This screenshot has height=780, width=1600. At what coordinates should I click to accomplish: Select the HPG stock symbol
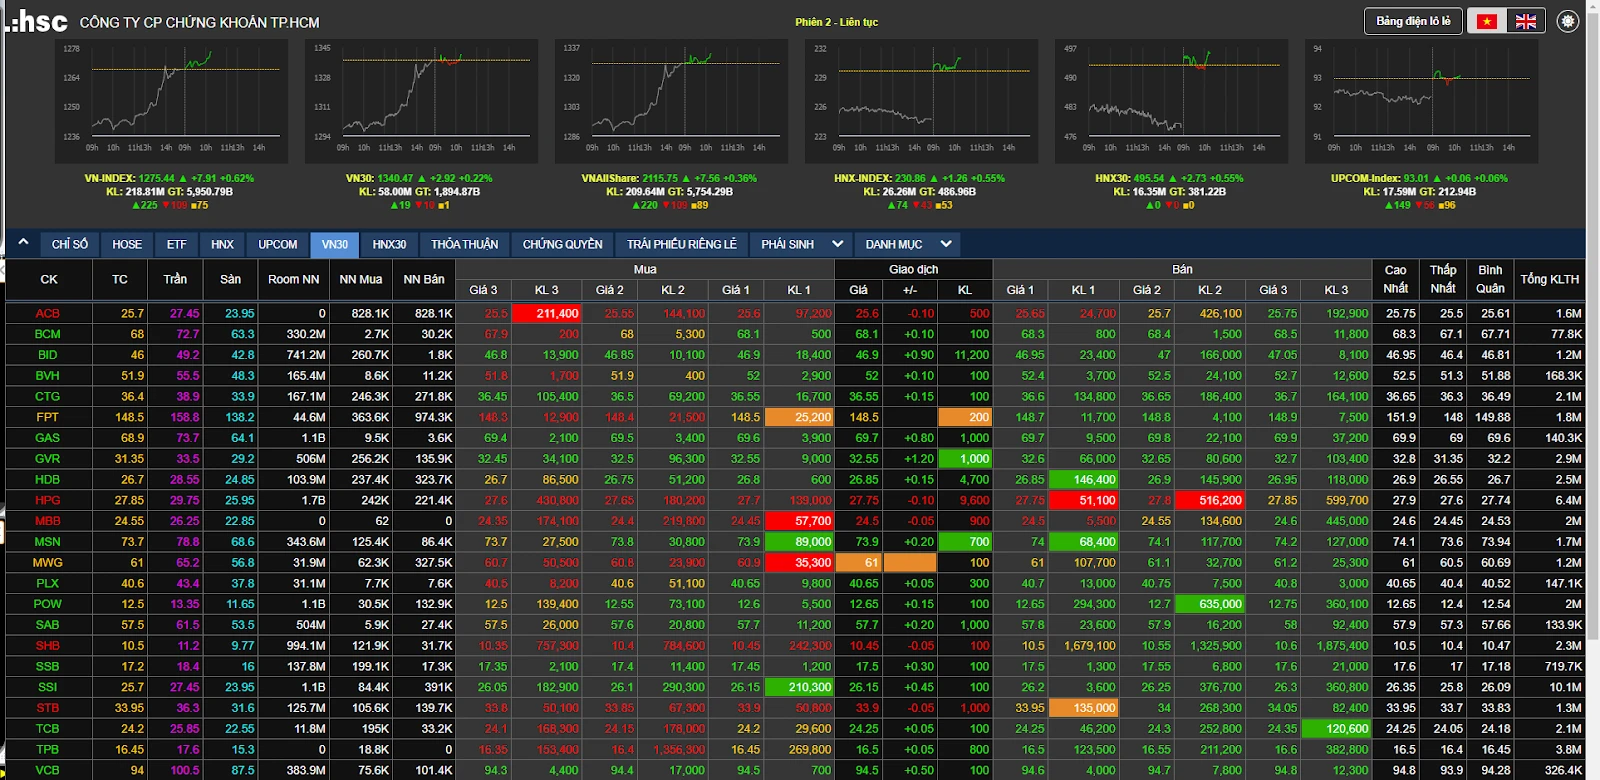(x=48, y=500)
